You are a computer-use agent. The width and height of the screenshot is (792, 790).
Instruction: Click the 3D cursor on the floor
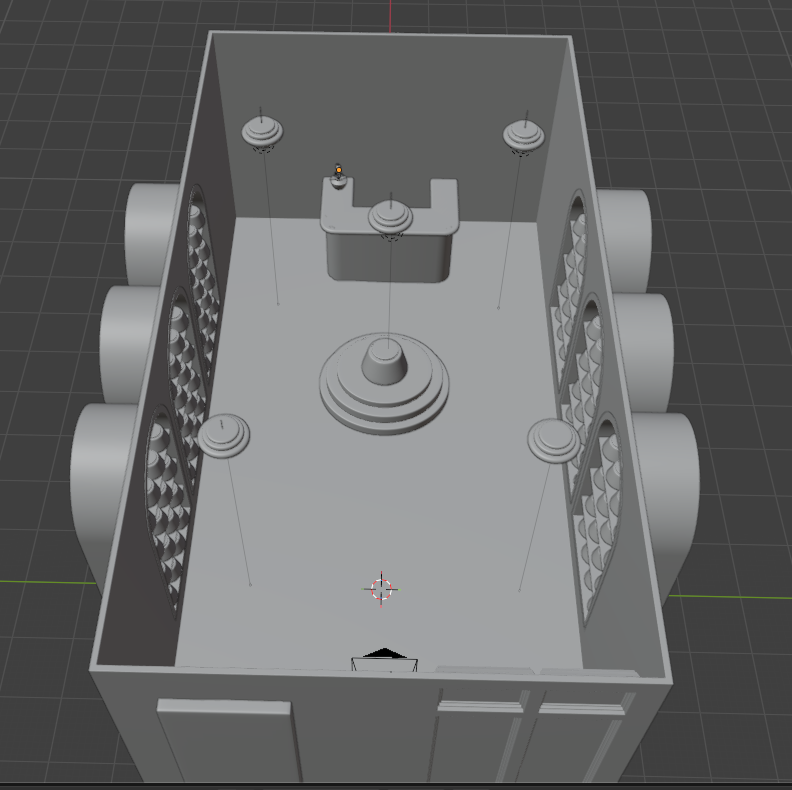(381, 589)
